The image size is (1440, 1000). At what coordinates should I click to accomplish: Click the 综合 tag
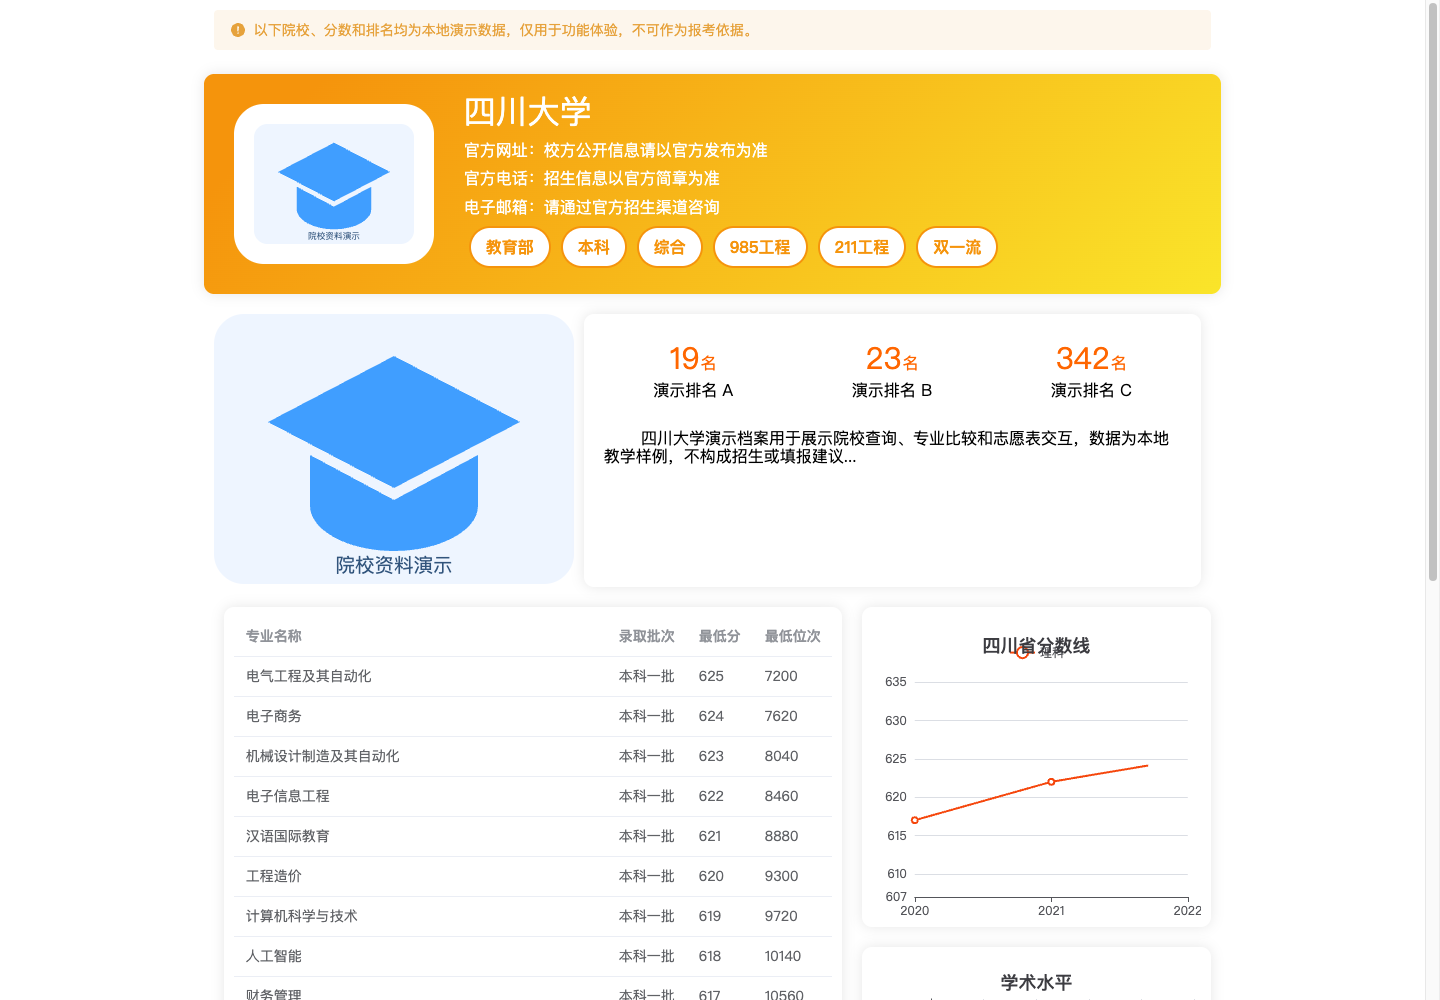(670, 247)
